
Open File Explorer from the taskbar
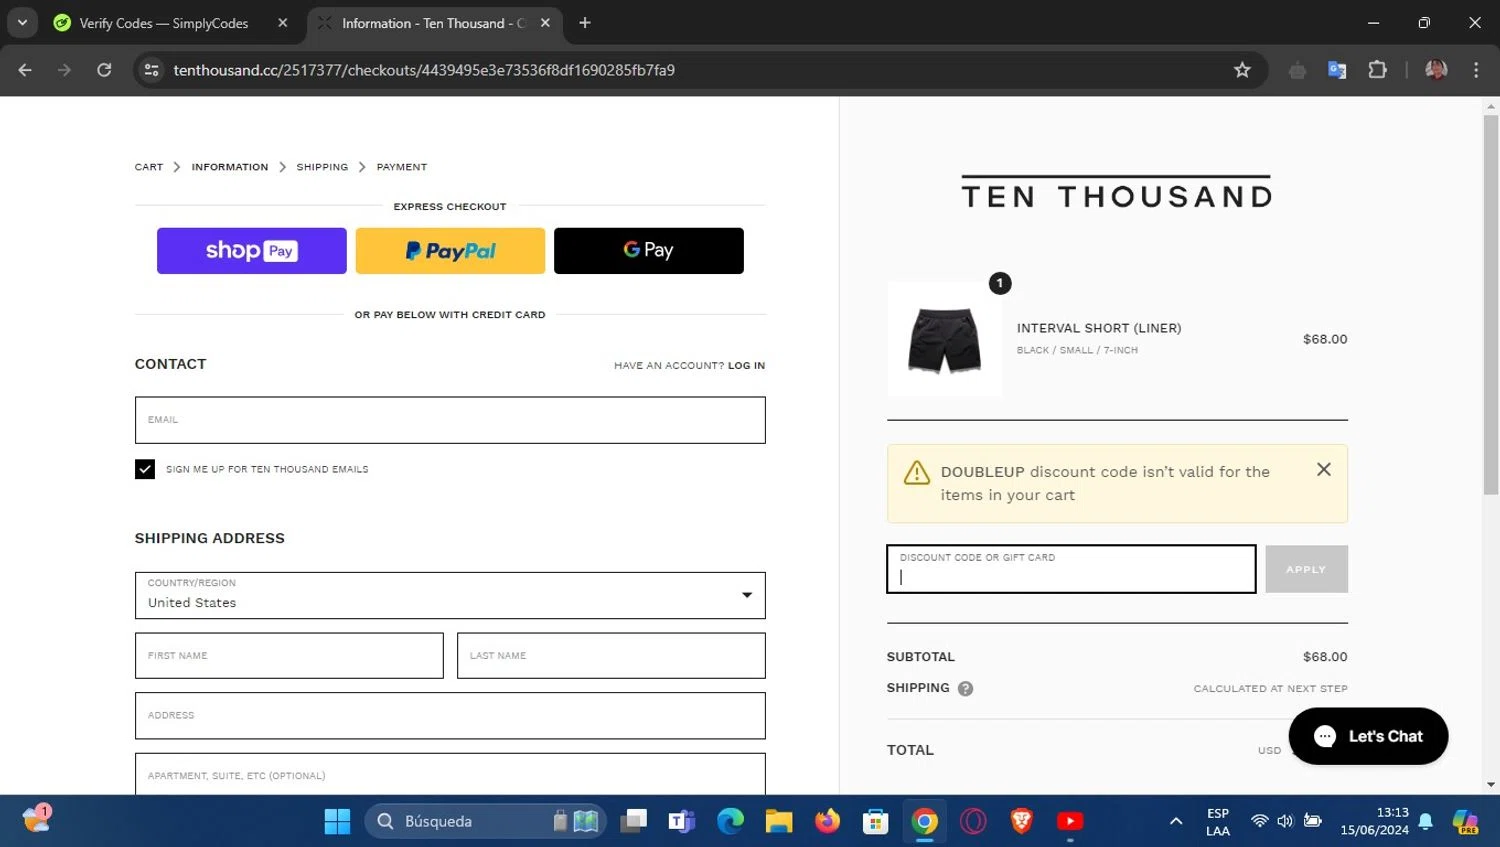coord(779,821)
